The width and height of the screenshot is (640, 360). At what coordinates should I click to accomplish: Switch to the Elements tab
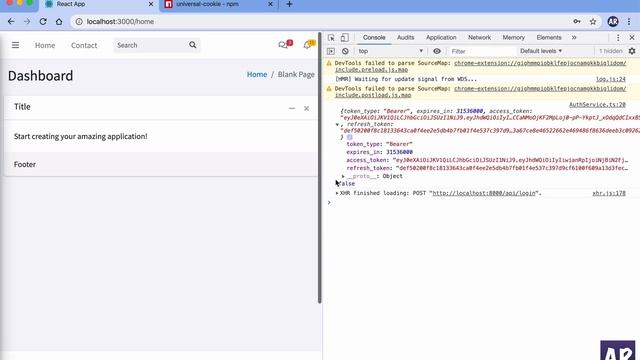549,38
